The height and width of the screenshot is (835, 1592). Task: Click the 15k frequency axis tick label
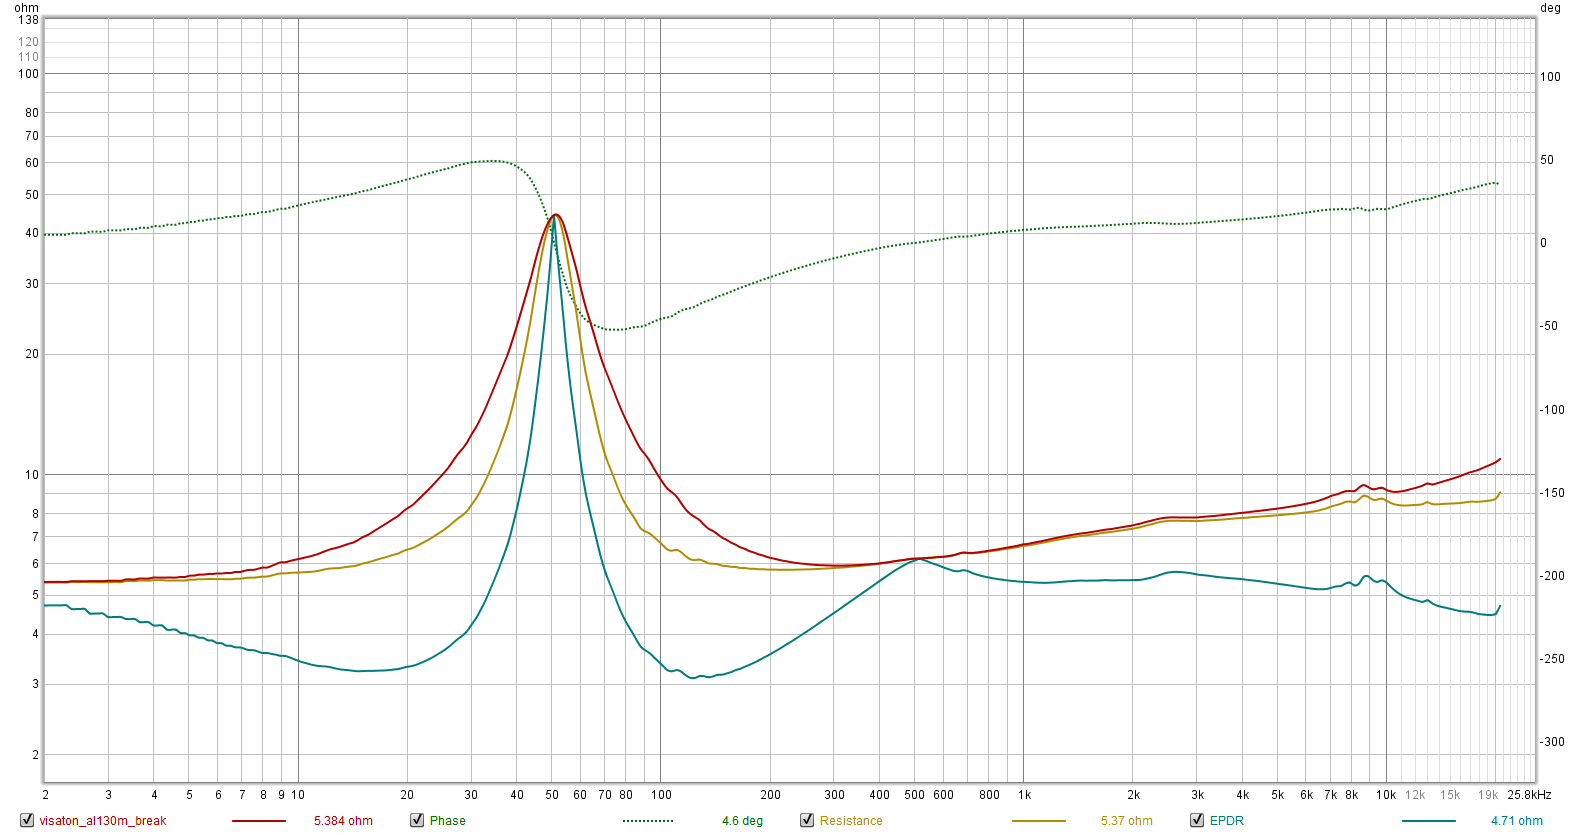[x=1450, y=795]
